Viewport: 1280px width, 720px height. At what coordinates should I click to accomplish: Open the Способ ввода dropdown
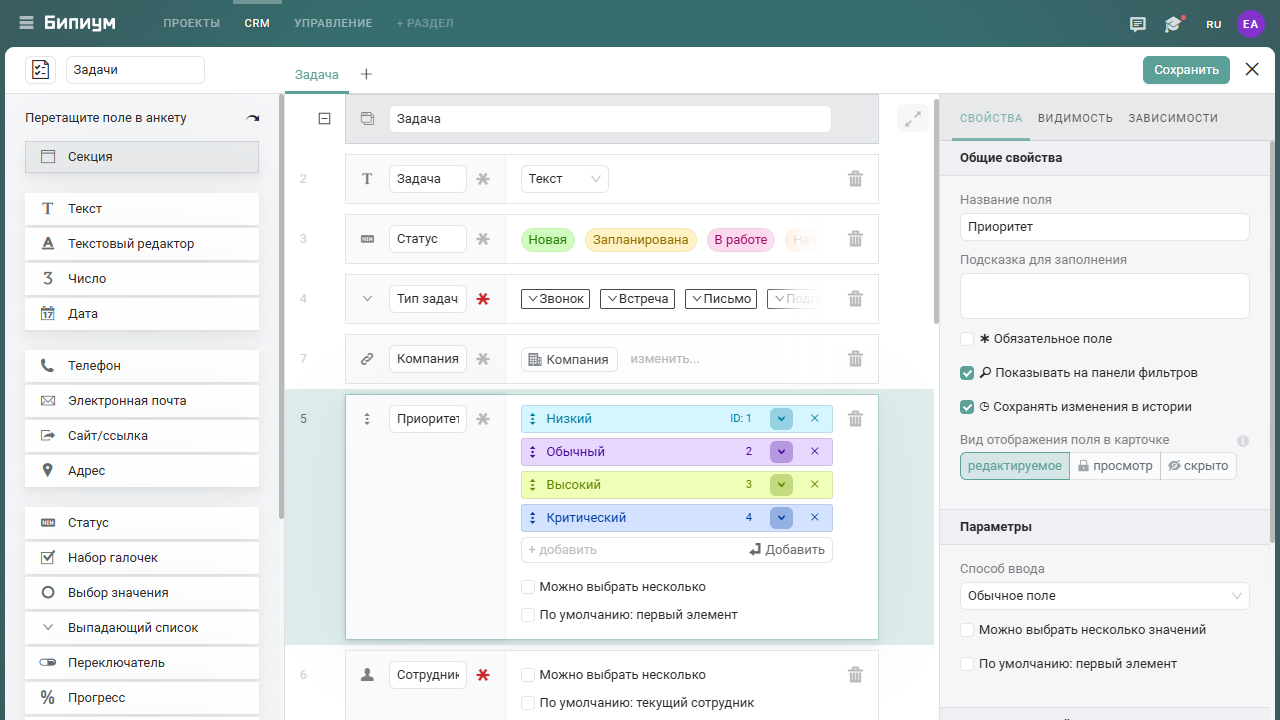(x=1105, y=596)
